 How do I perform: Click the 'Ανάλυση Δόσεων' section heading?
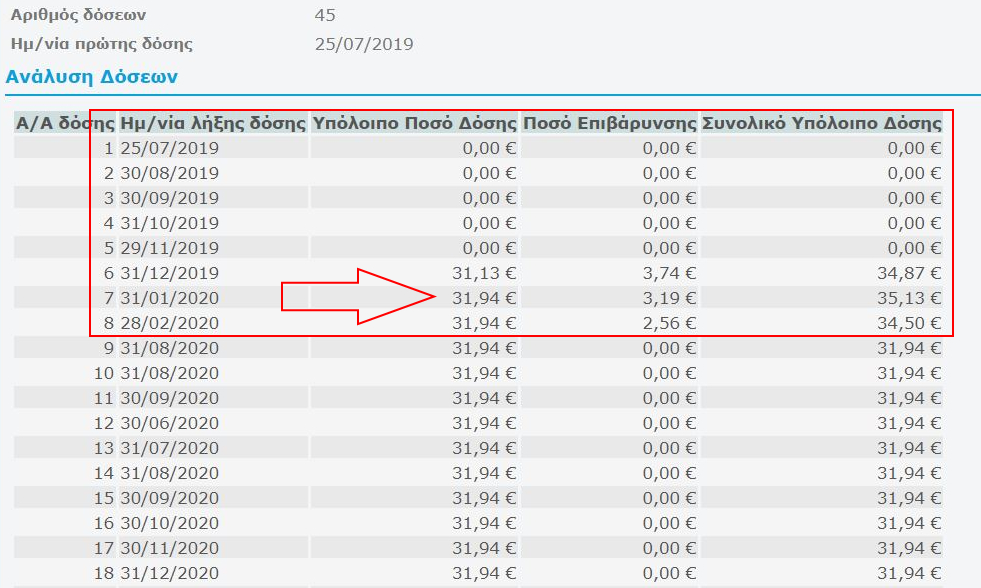(92, 76)
